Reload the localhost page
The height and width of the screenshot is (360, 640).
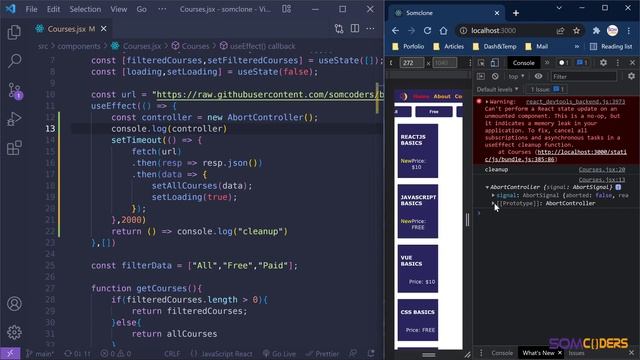pos(427,31)
